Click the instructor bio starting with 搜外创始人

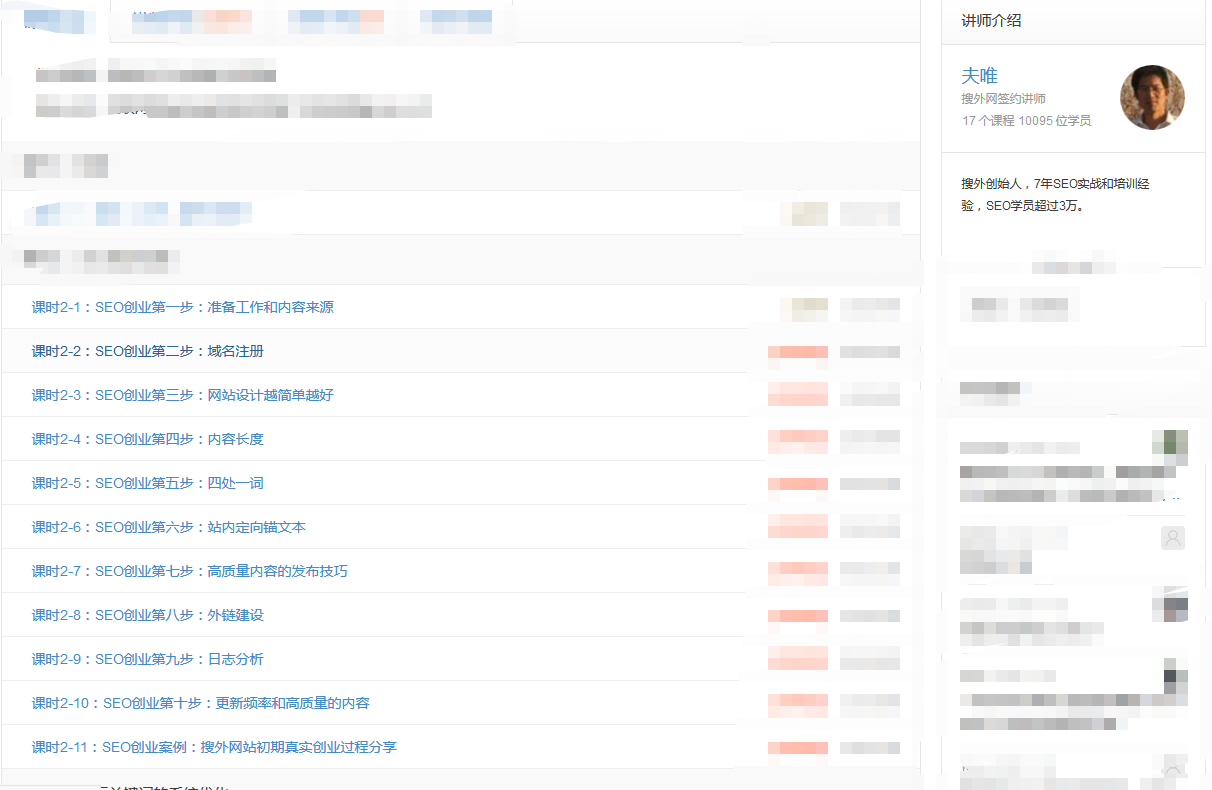pos(1055,195)
